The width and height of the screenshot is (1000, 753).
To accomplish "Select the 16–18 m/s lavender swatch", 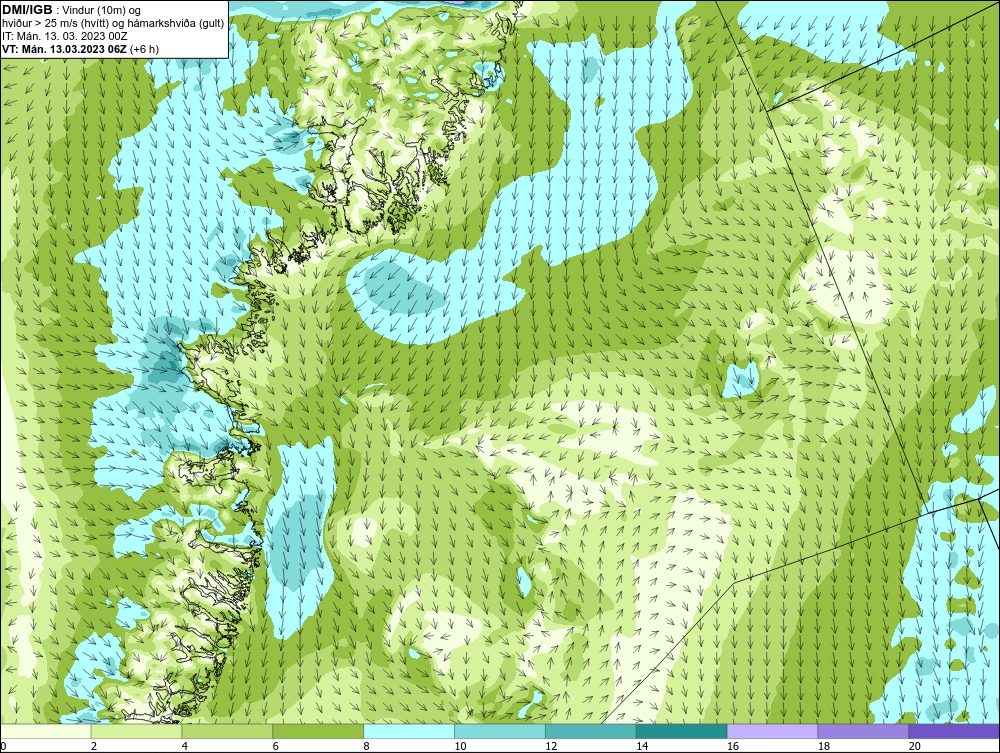I will click(773, 731).
